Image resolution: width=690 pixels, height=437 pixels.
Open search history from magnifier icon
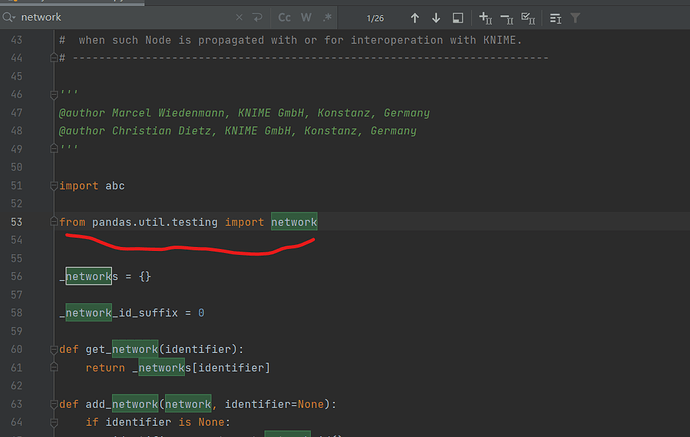tap(10, 18)
